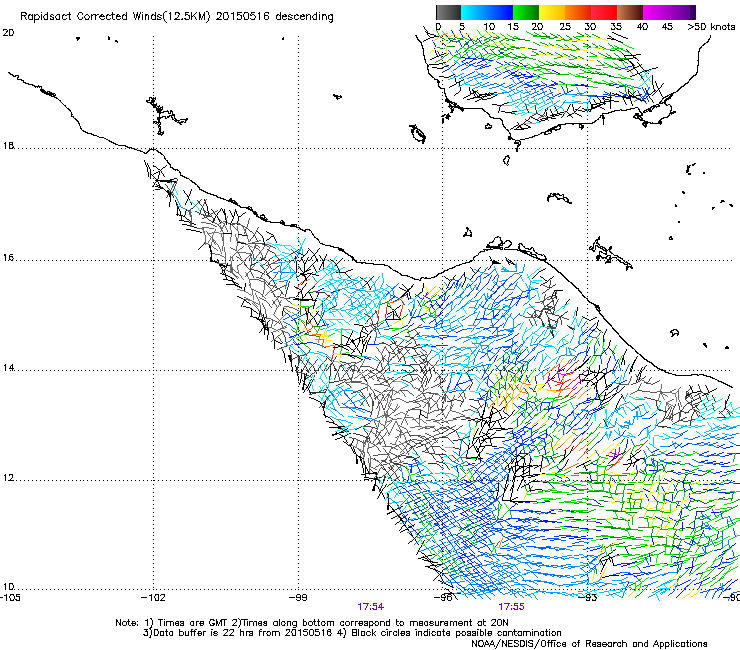Image resolution: width=740 pixels, height=650 pixels.
Task: Click the legend tick label '25'
Action: pos(565,26)
